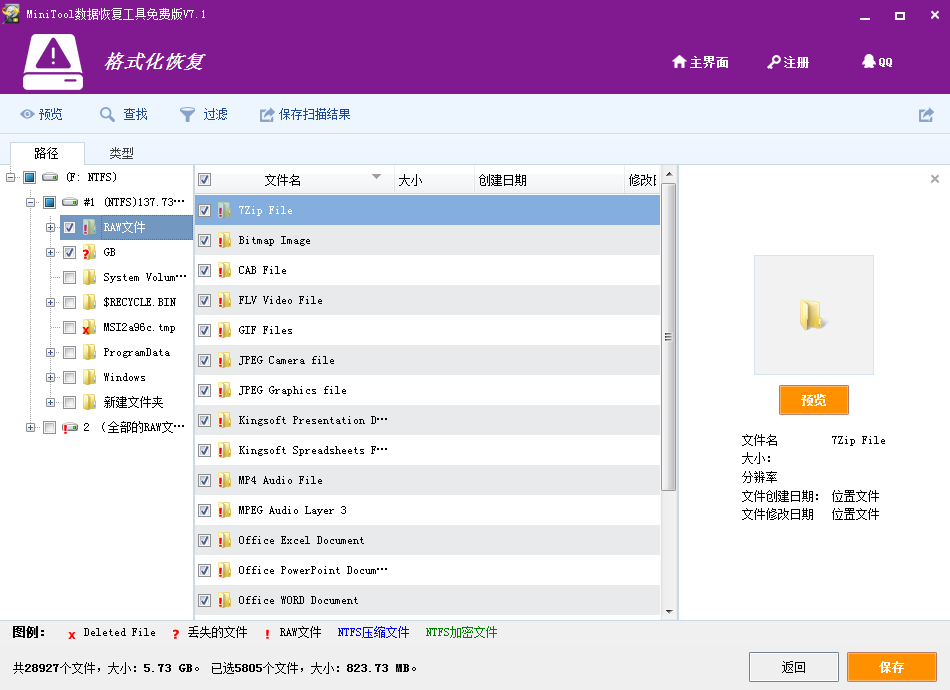
Task: Switch to the 路径 tab
Action: 47,153
